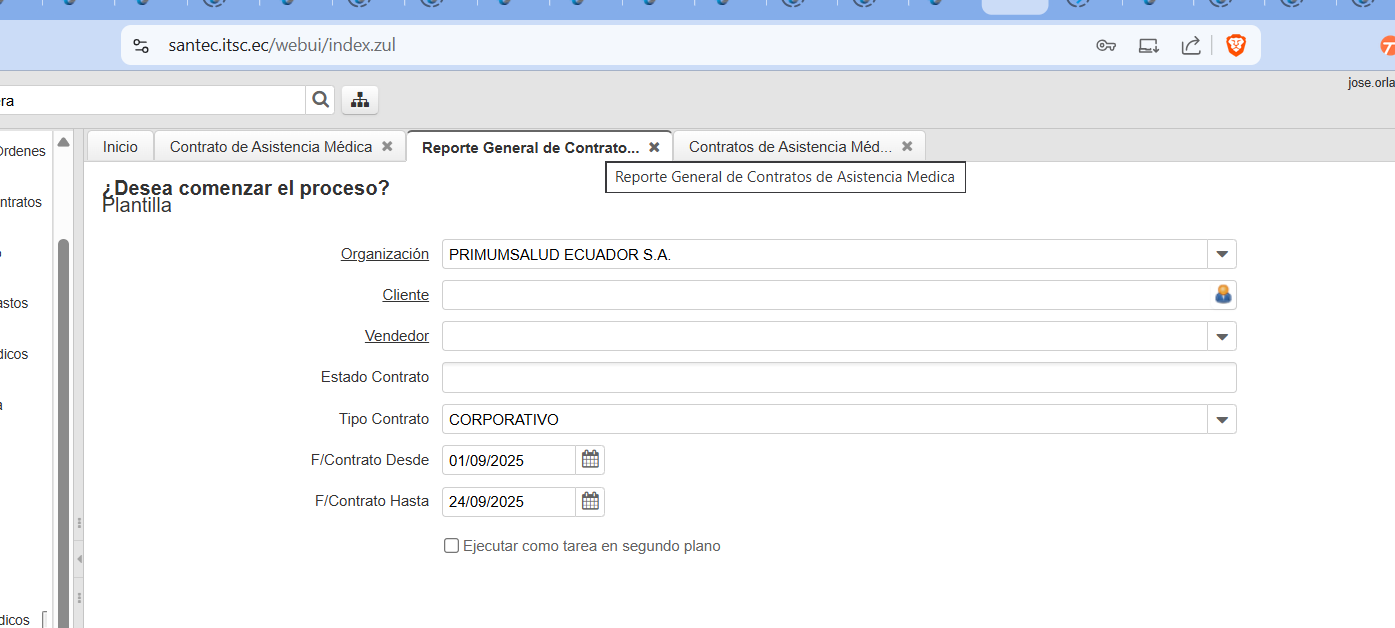Click the search magnifier icon
Image resolution: width=1395 pixels, height=628 pixels.
pos(320,100)
